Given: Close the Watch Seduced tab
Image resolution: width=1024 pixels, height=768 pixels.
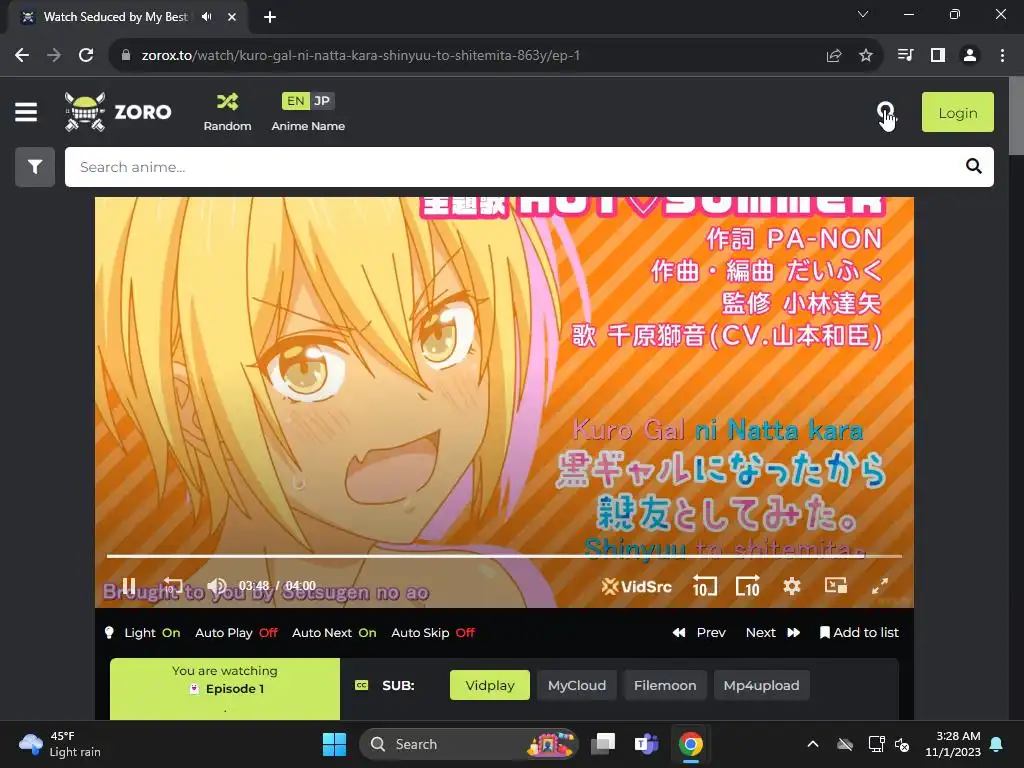Looking at the screenshot, I should click(232, 17).
